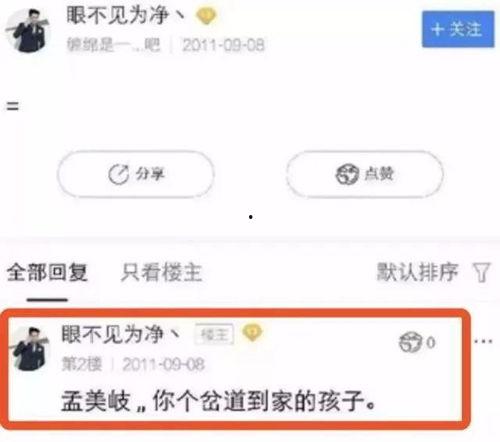Tap the like hand icon in 点赞 button
Viewport: 500px width, 442px height.
pyautogui.click(x=347, y=174)
